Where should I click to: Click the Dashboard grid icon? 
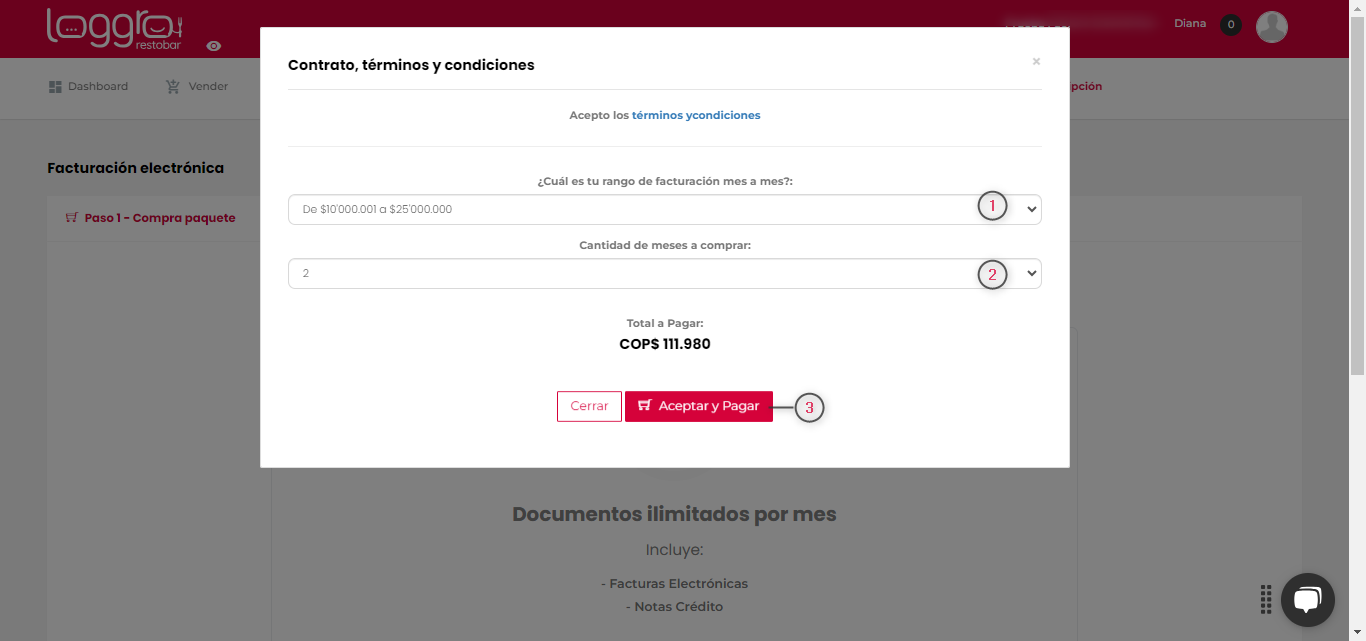tap(55, 87)
